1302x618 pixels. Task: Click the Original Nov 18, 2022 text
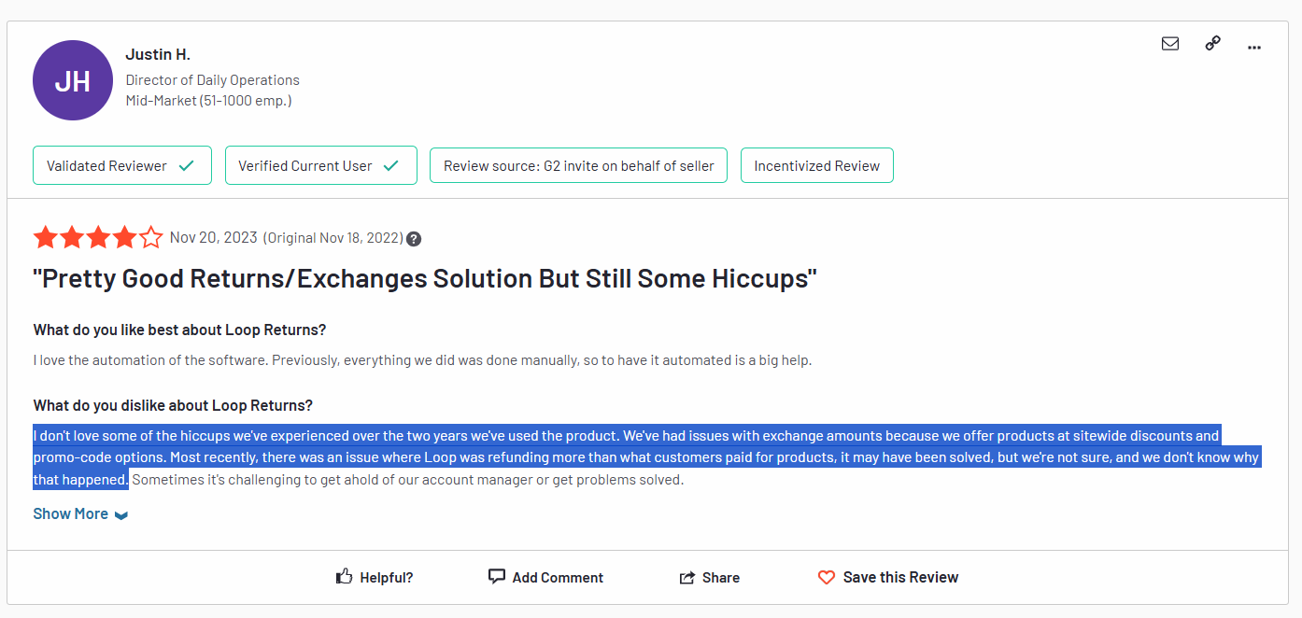click(333, 238)
